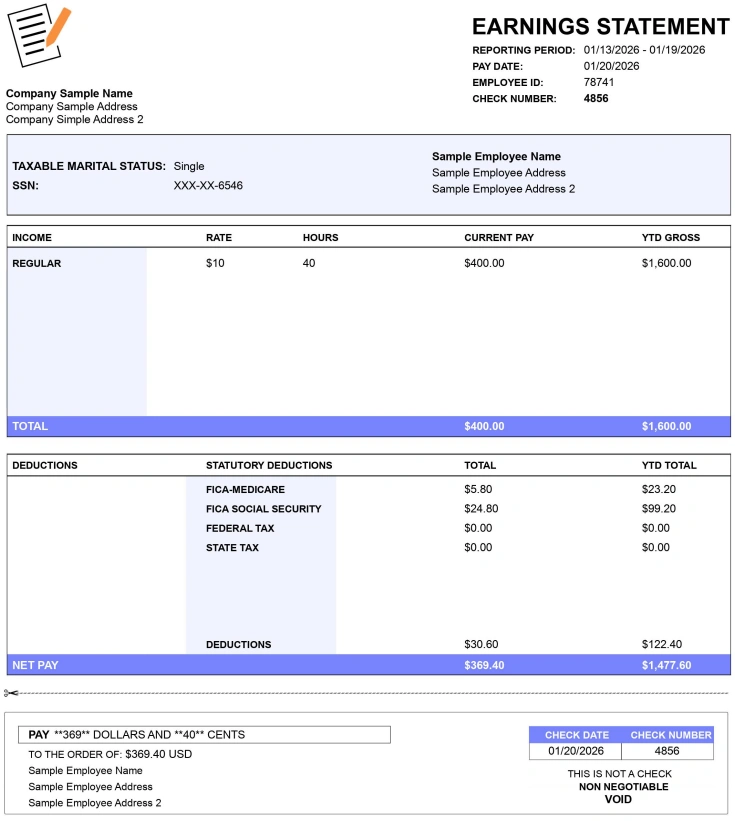Click the Federal Tax row label
This screenshot has width=735, height=821.
tap(240, 528)
